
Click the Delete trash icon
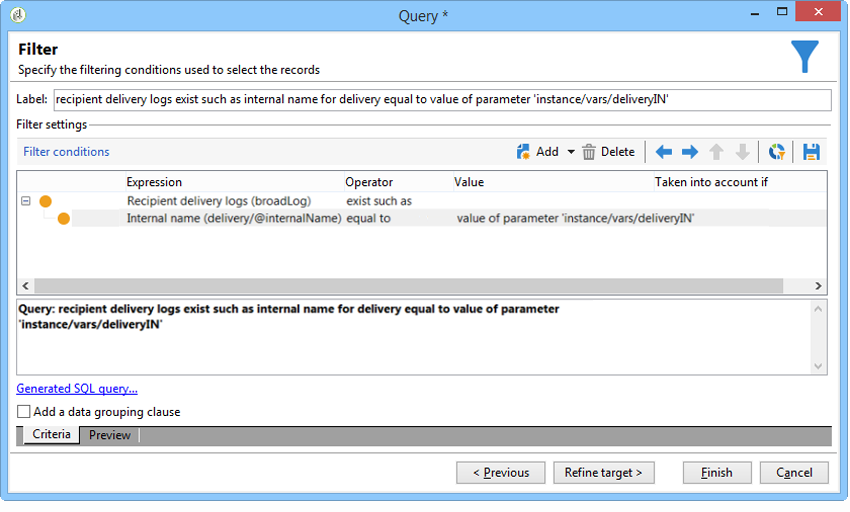[589, 152]
